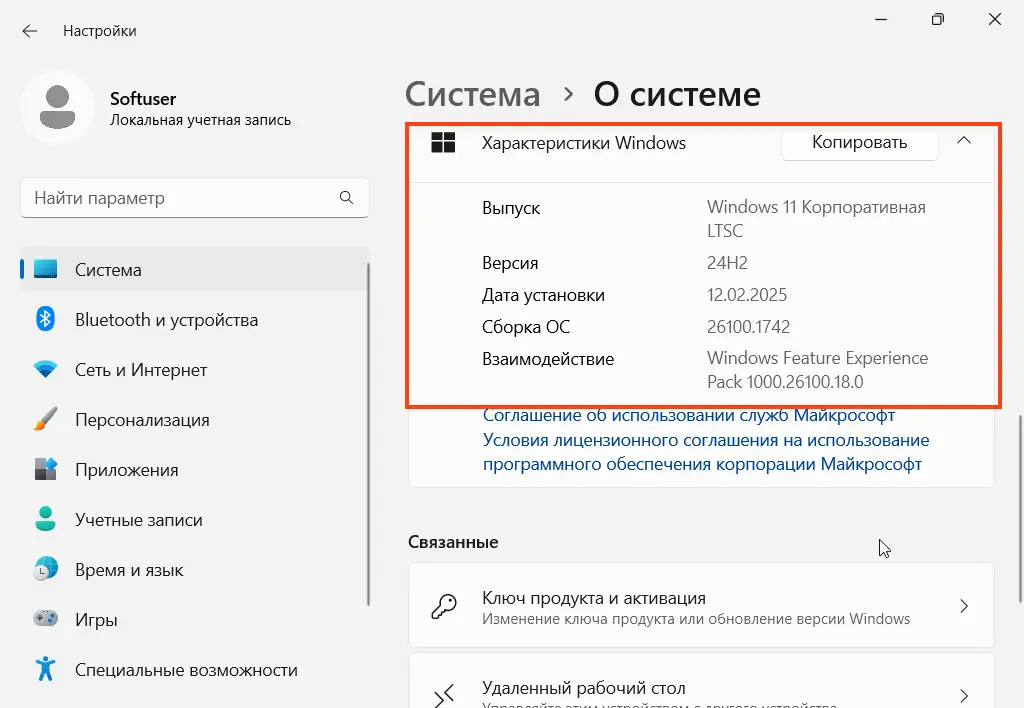Click the Персонализация paintbrush icon
Screen dimensions: 1024x708
[x=46, y=419]
